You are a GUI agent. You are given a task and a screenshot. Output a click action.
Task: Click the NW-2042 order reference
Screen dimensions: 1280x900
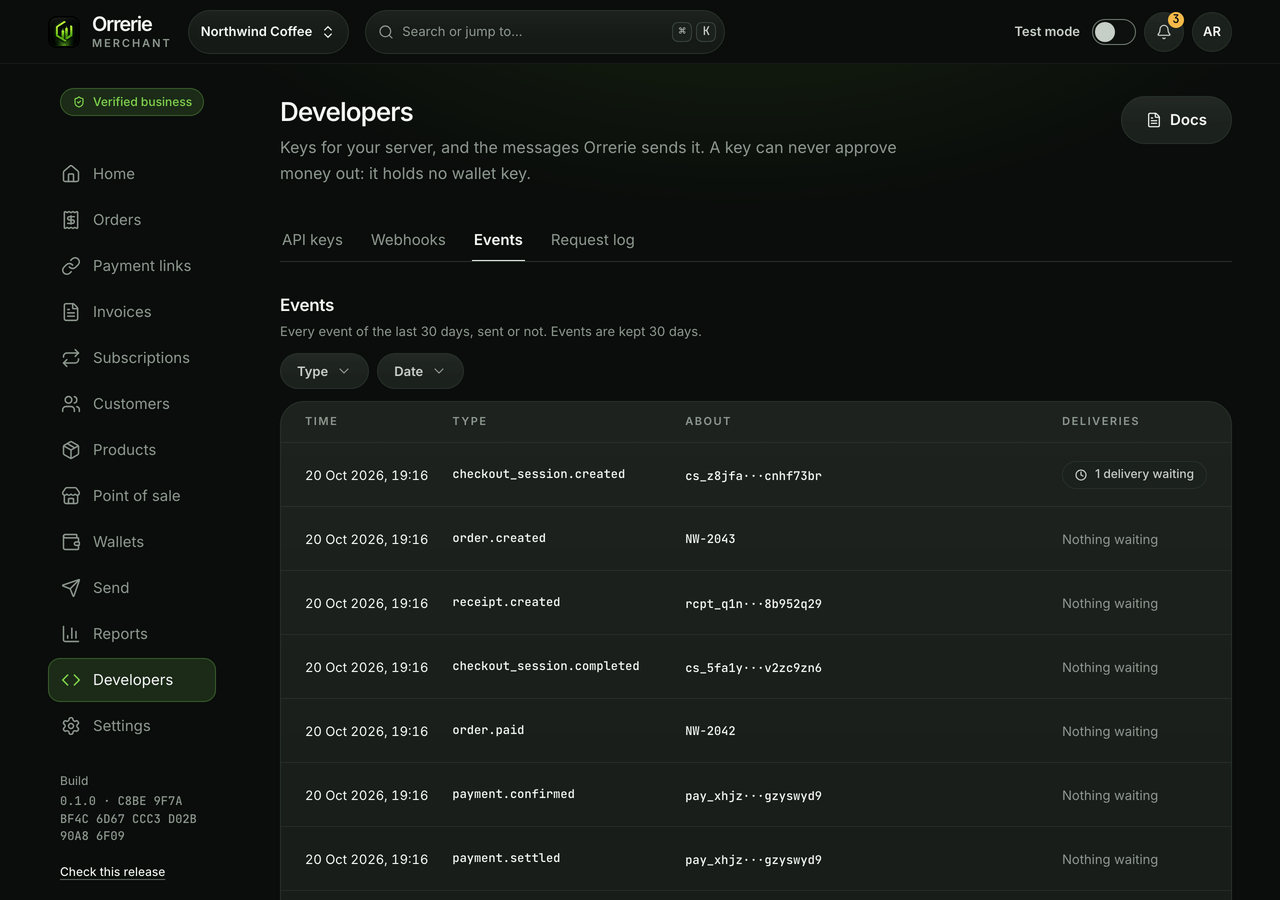pos(710,731)
